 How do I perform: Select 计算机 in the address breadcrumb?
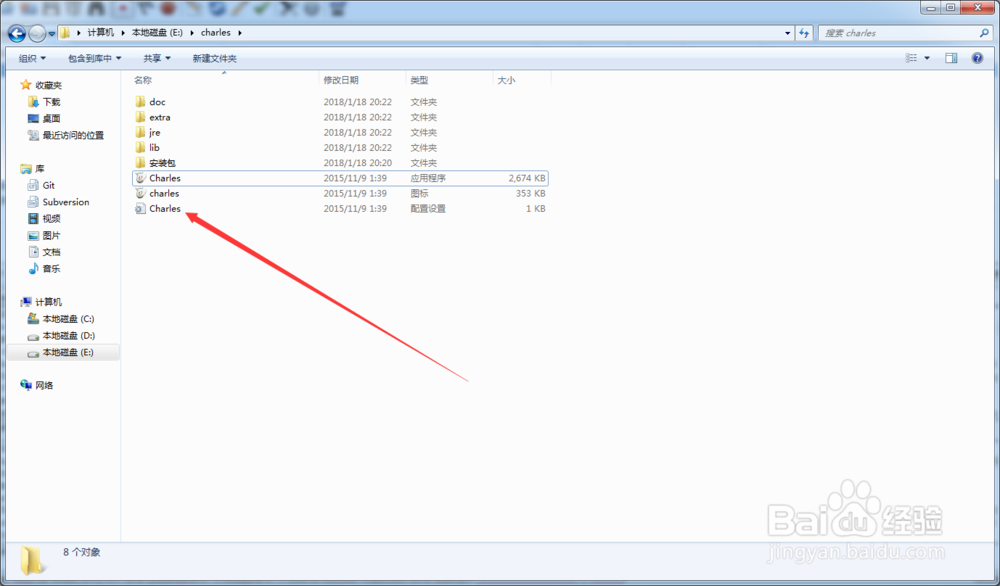click(100, 33)
